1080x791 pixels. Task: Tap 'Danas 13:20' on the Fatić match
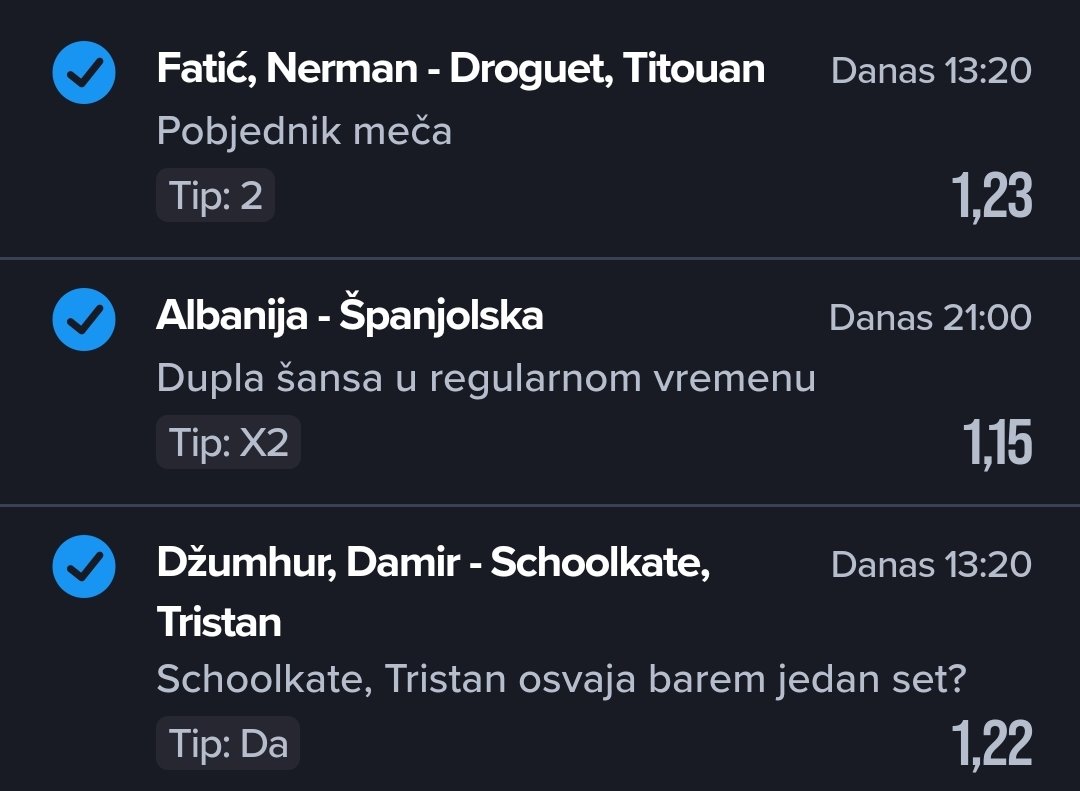coord(931,71)
